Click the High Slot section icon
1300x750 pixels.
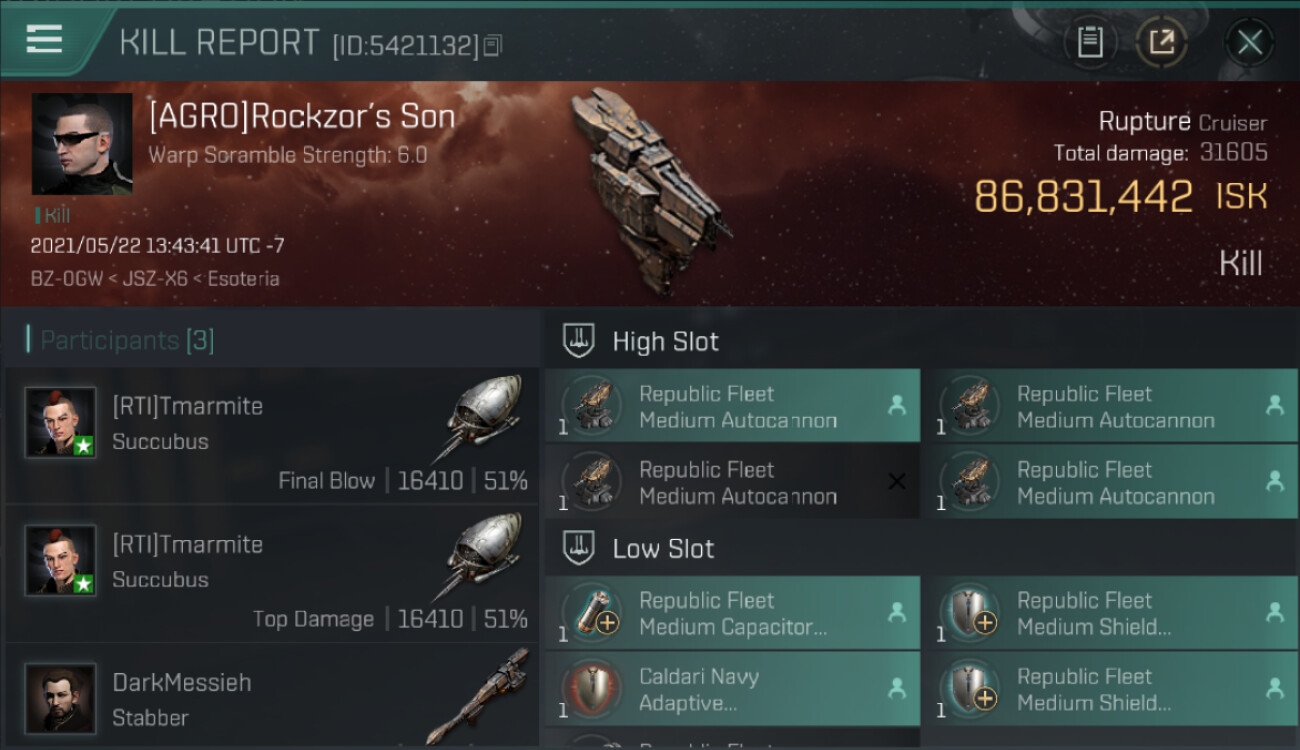(x=580, y=340)
